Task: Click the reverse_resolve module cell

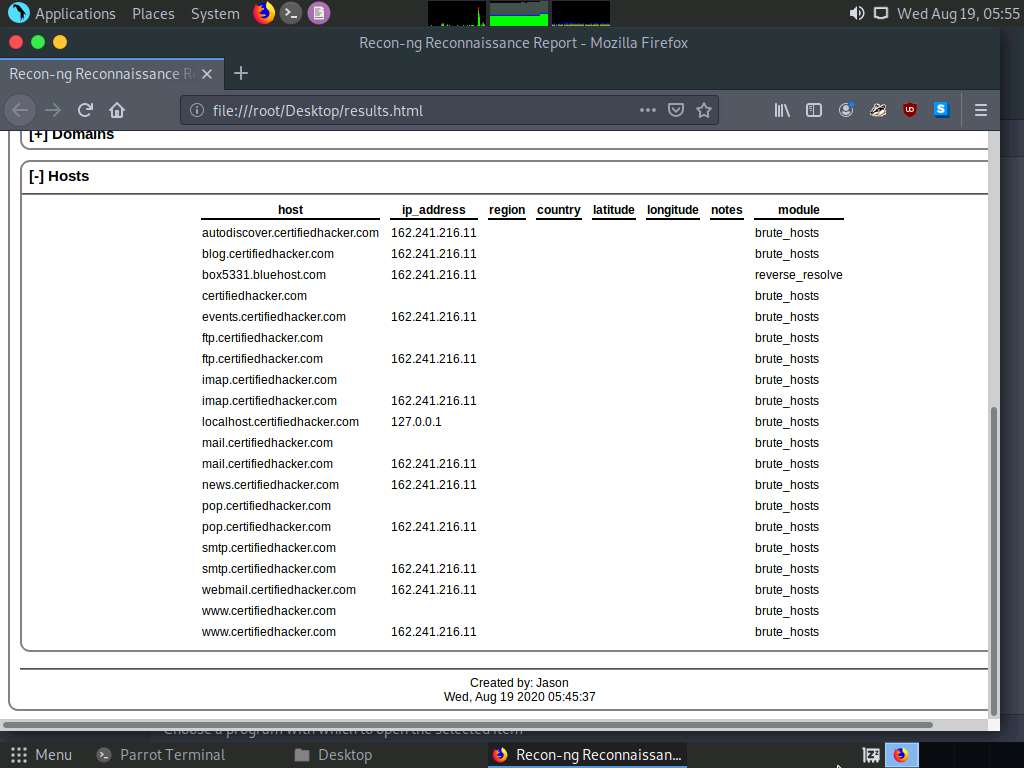Action: [799, 274]
